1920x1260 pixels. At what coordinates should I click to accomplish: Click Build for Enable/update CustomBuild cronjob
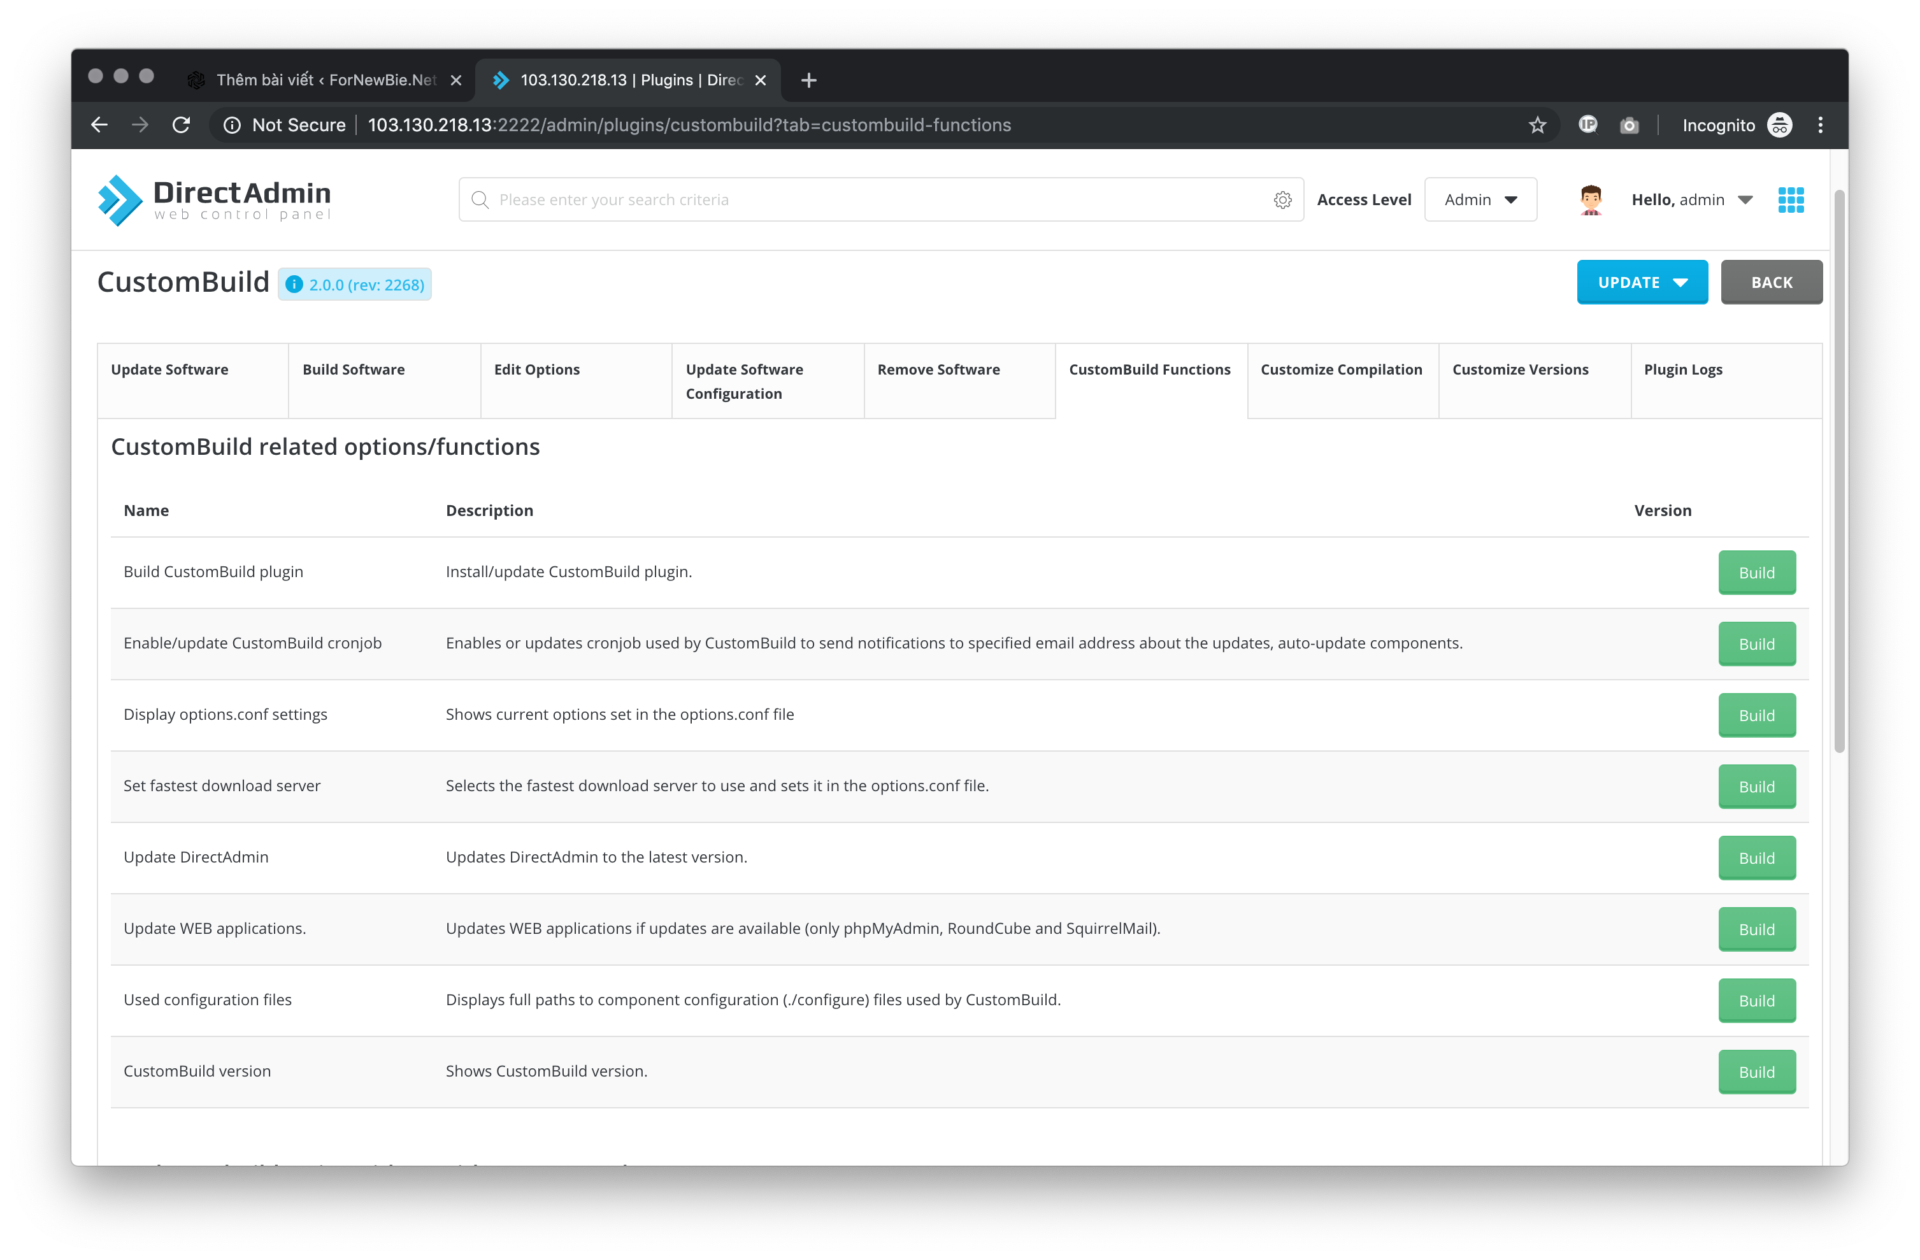point(1756,644)
